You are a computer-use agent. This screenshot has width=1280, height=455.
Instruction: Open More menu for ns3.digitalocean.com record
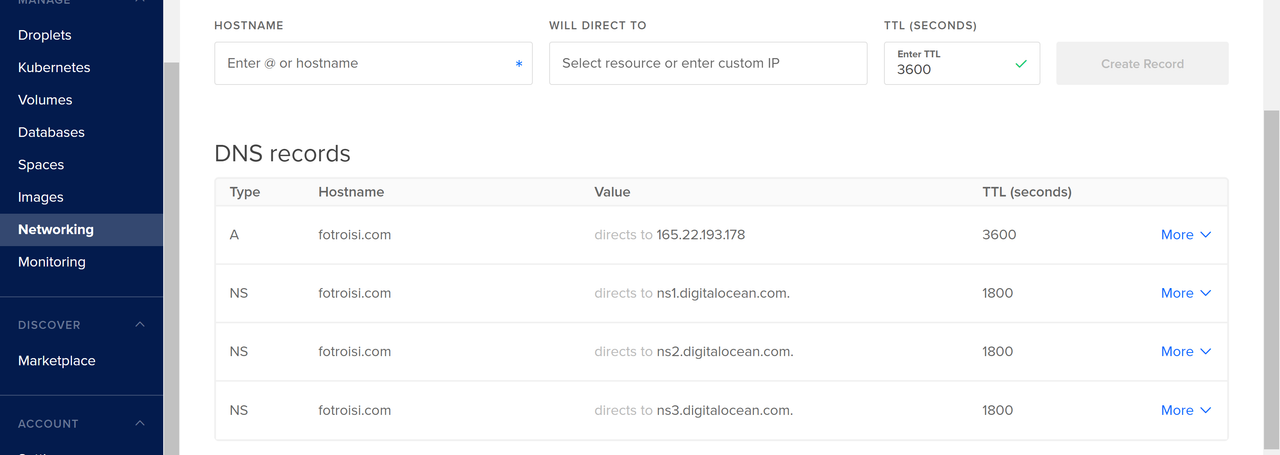click(1186, 410)
